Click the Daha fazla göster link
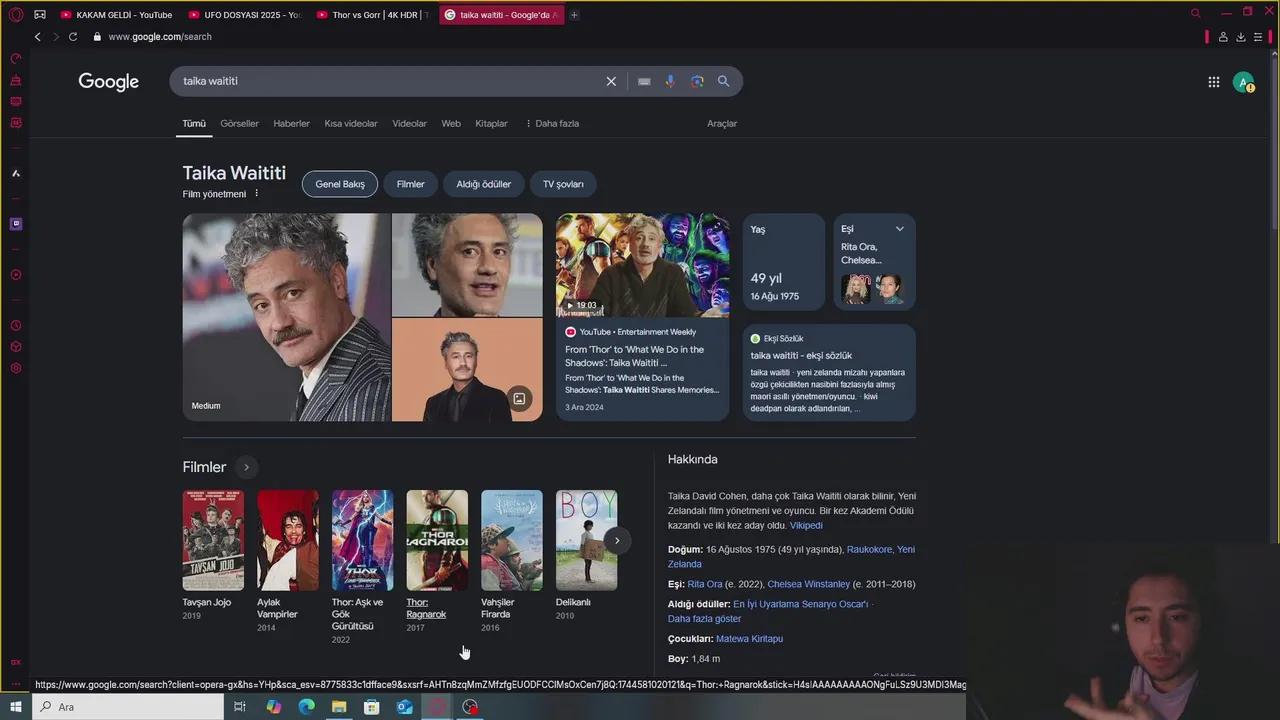The width and height of the screenshot is (1280, 720). [x=704, y=619]
